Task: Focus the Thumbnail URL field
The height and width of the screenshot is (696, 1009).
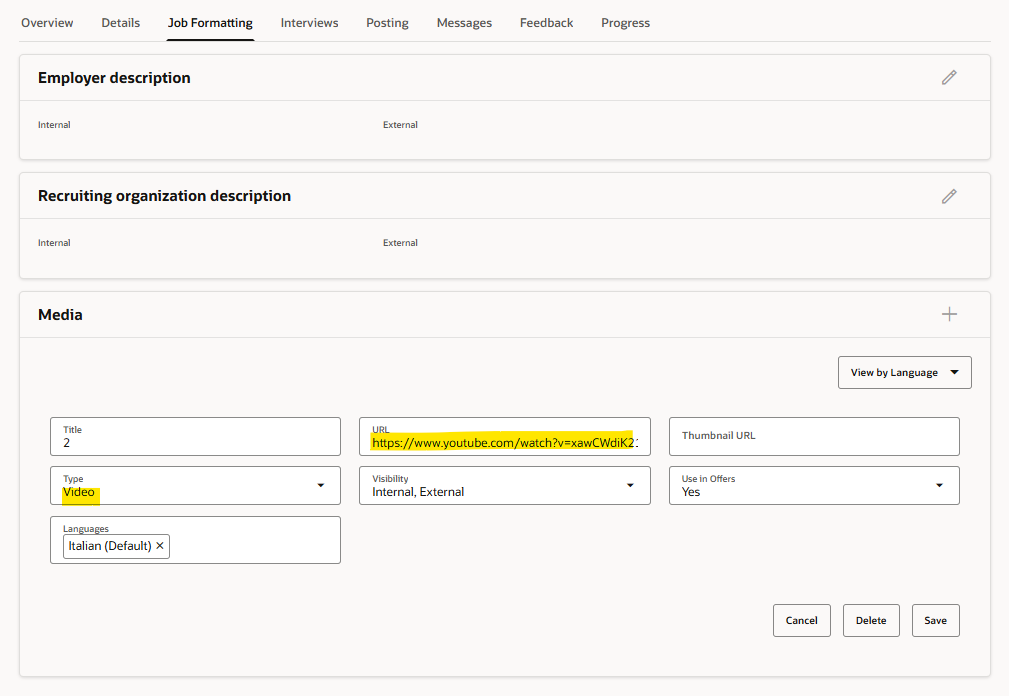Action: pos(814,437)
